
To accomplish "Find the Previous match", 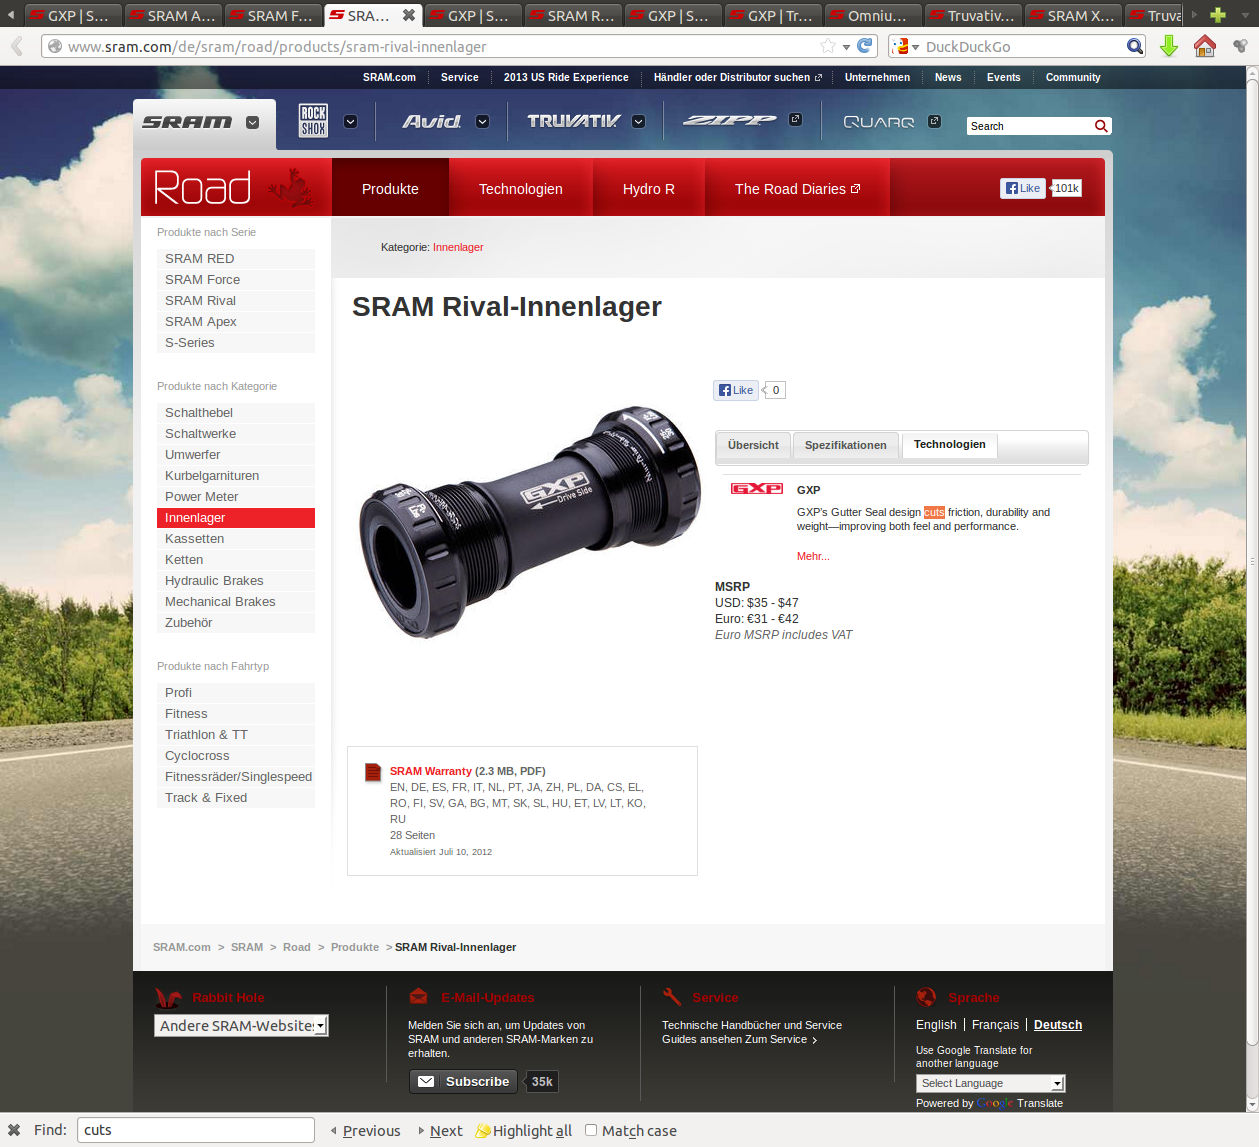I will (366, 1130).
